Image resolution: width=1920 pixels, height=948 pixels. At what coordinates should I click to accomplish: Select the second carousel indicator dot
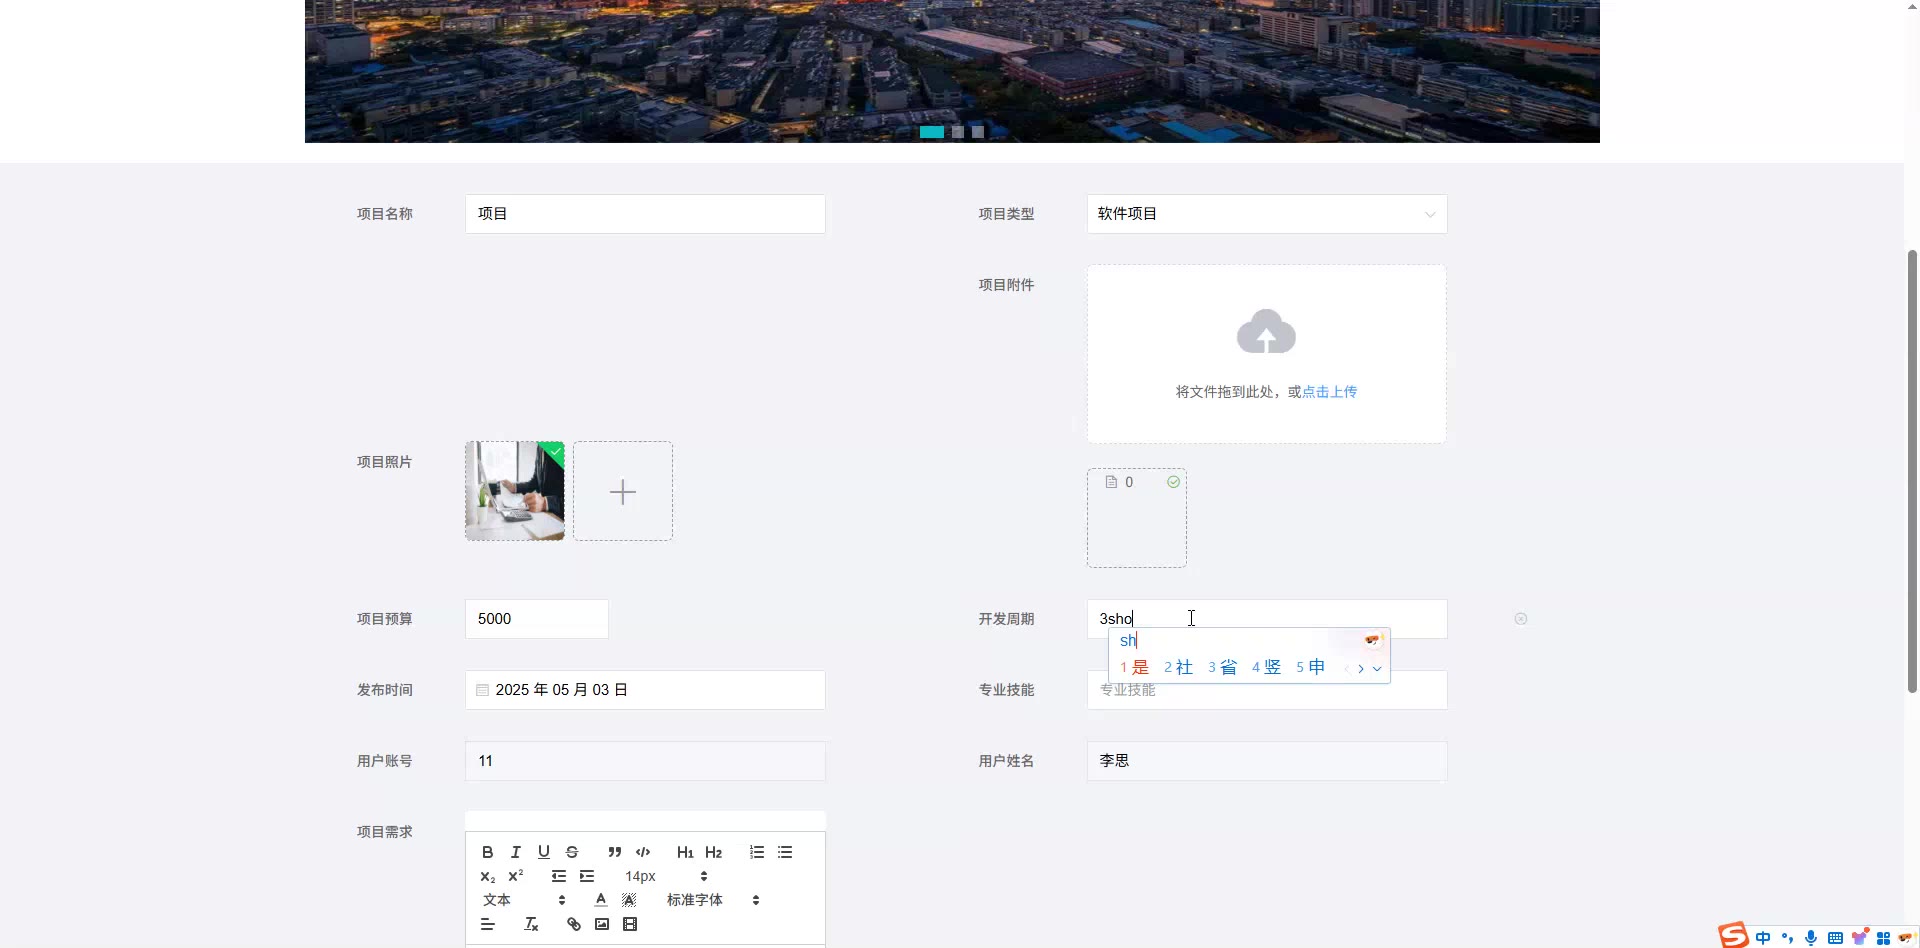(958, 132)
